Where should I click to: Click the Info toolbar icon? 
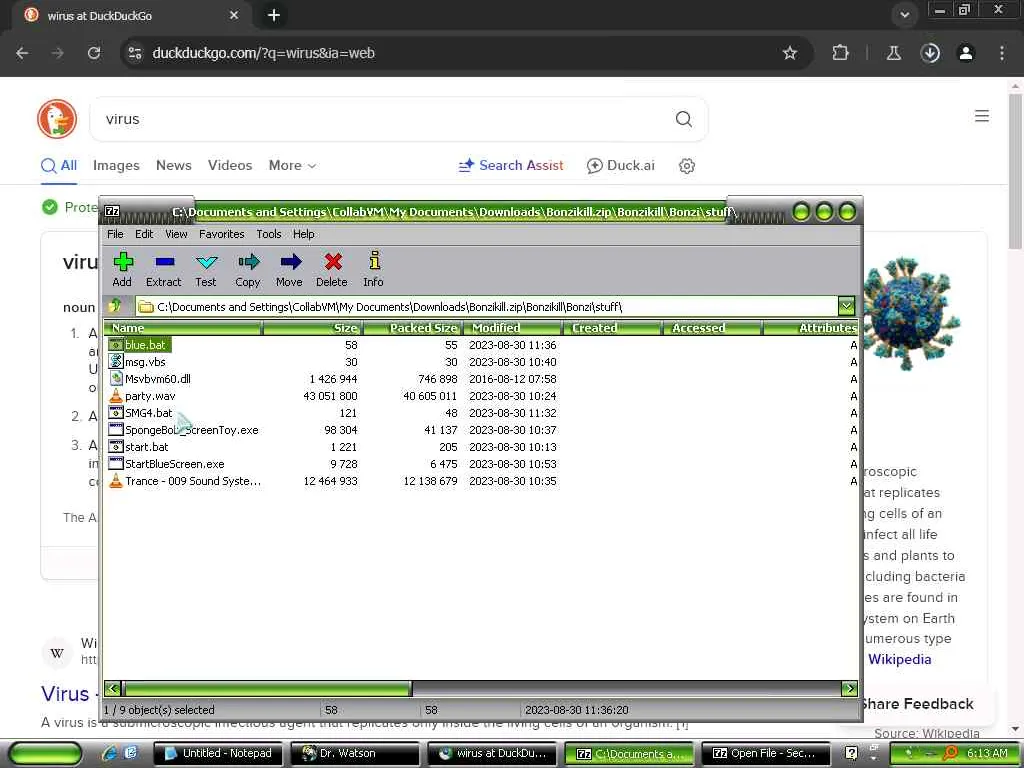pos(374,261)
